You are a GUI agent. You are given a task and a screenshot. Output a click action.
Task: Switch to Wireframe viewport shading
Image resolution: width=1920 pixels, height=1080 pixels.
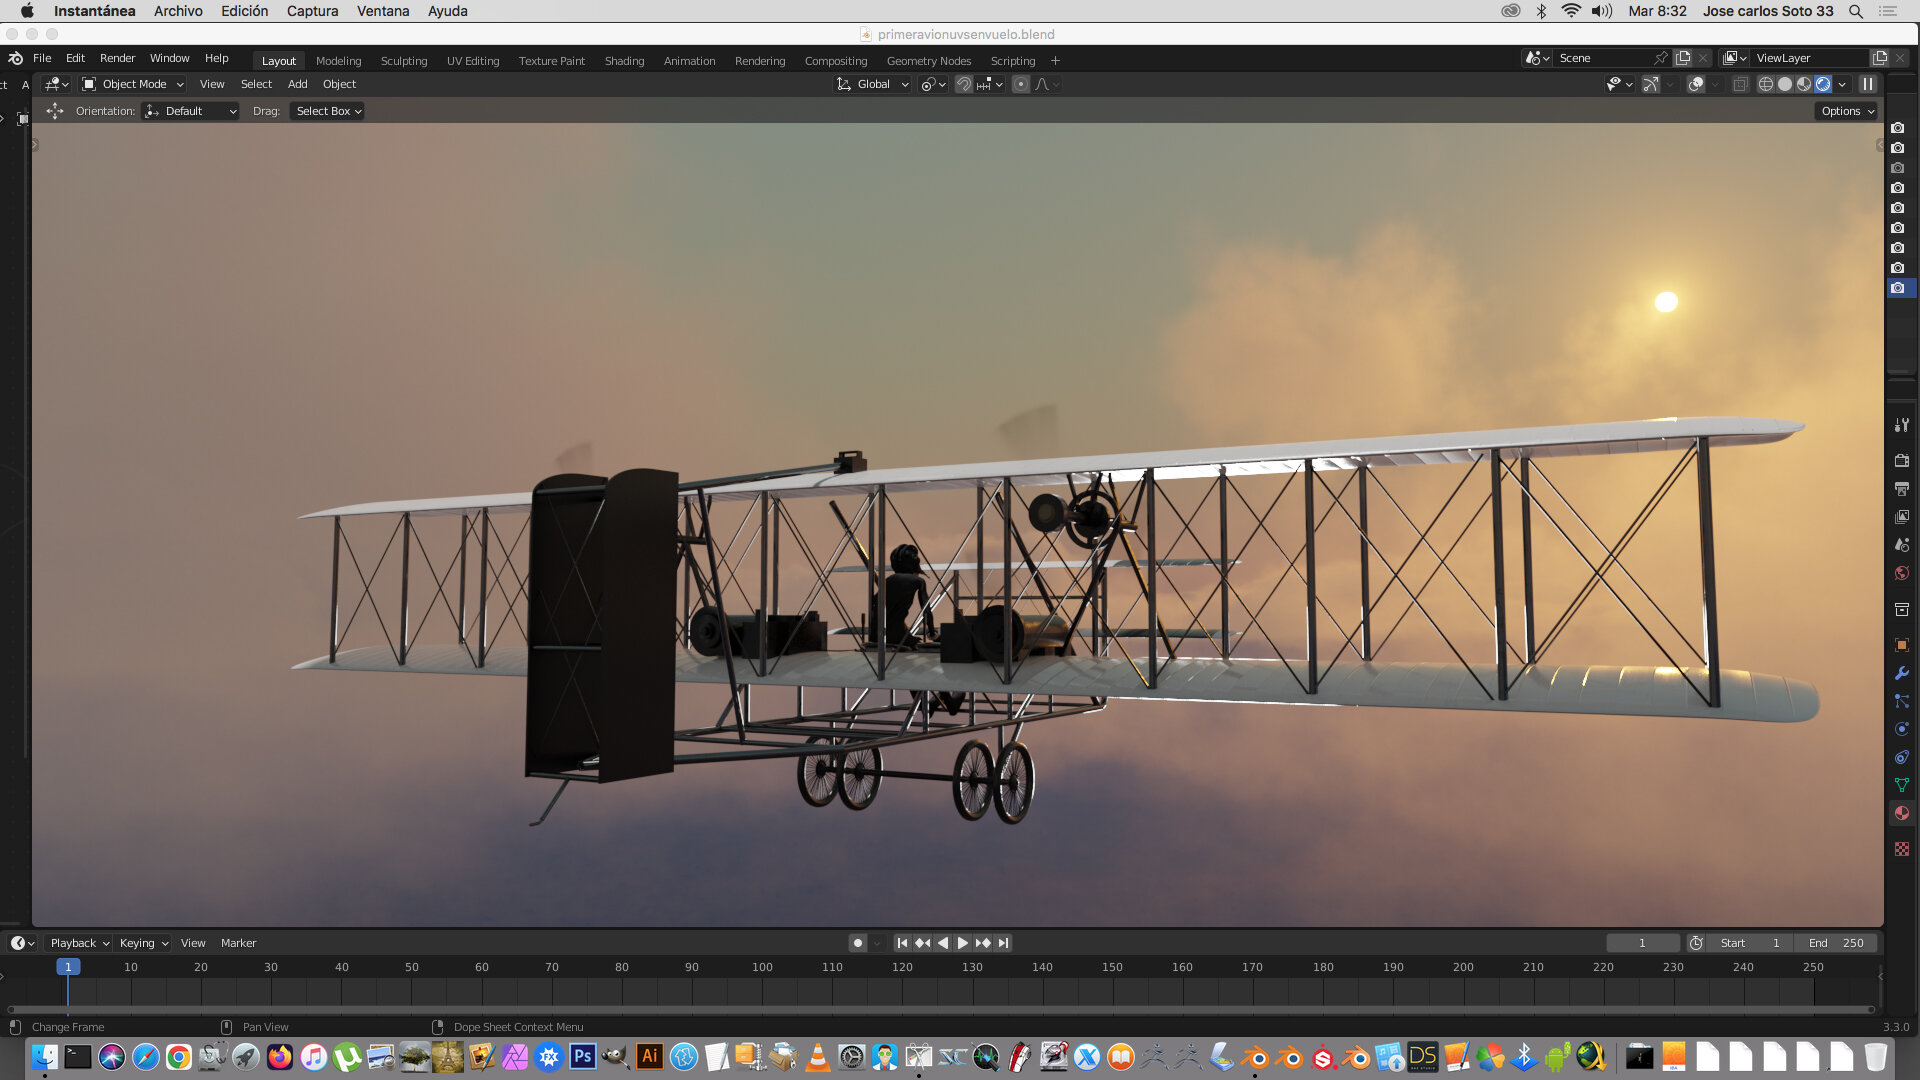(1766, 84)
